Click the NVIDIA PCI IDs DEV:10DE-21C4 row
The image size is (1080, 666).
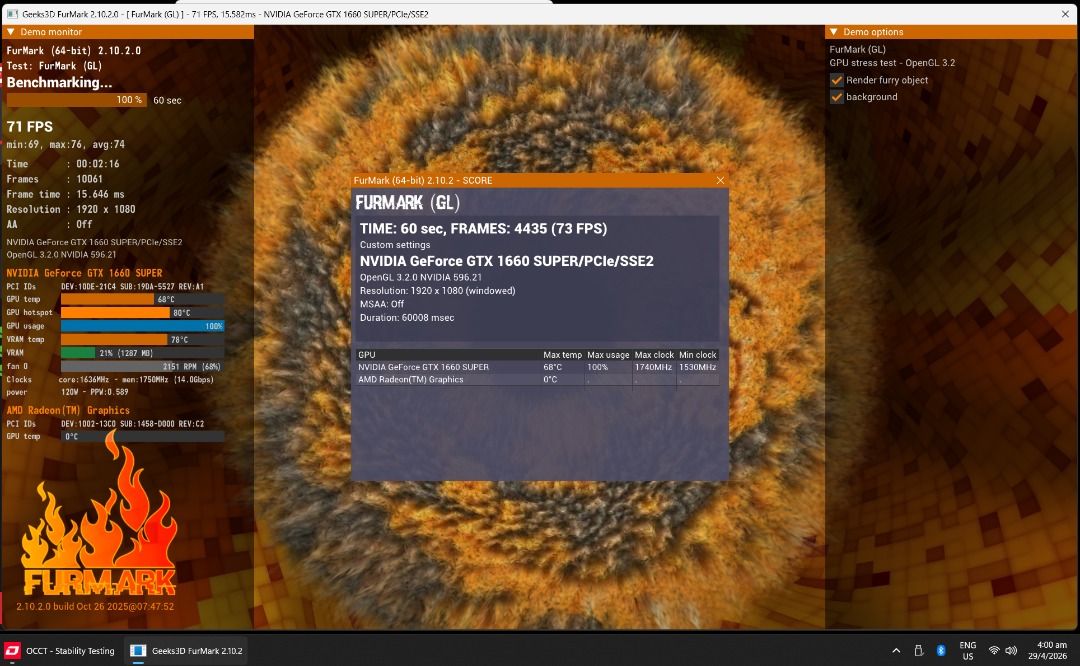105,287
